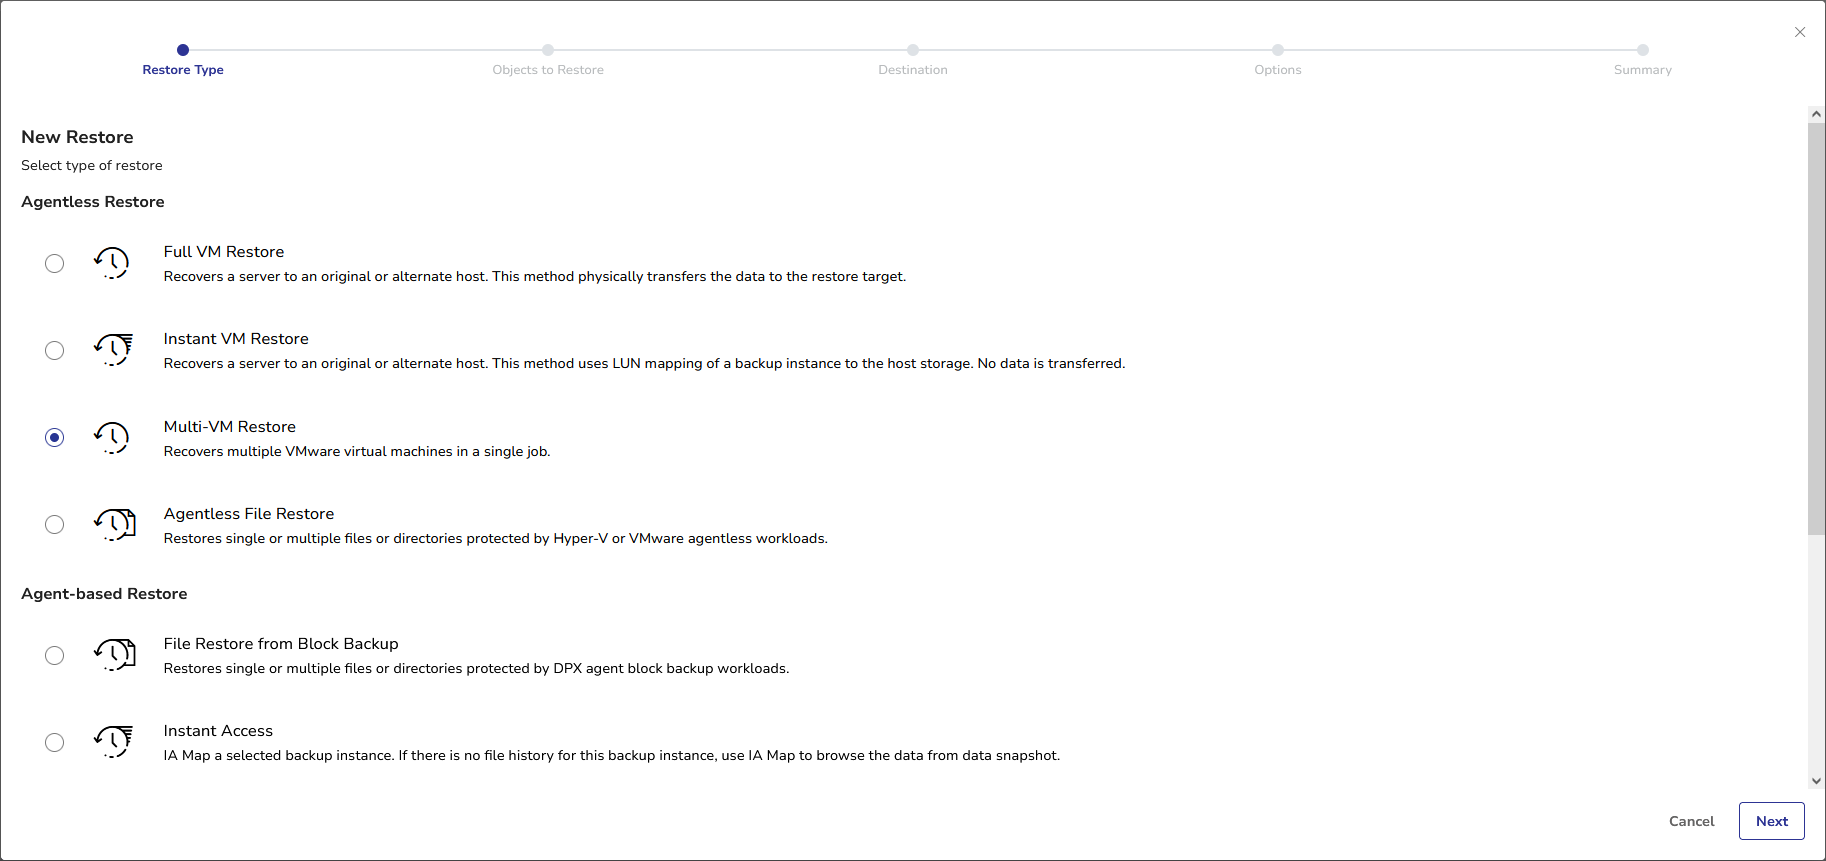The image size is (1826, 861).
Task: Select the Full VM Restore radio button
Action: pyautogui.click(x=55, y=263)
